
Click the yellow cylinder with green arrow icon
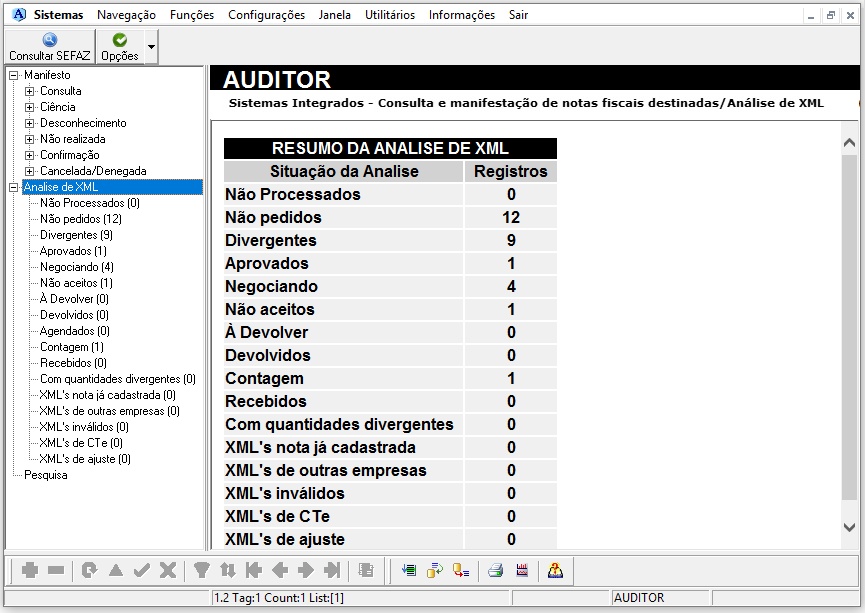(x=435, y=570)
